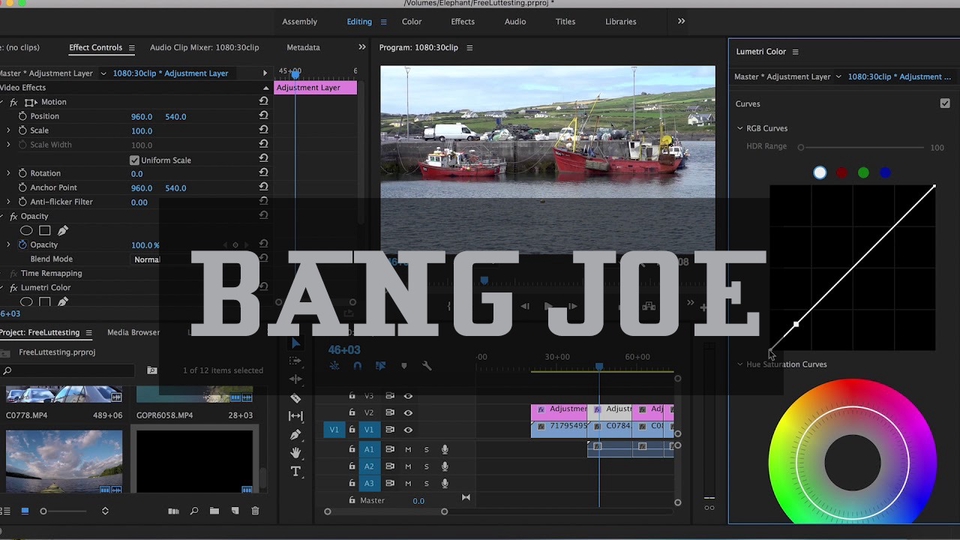Disable the Curves section checkbox
The image size is (960, 540).
pos(945,103)
